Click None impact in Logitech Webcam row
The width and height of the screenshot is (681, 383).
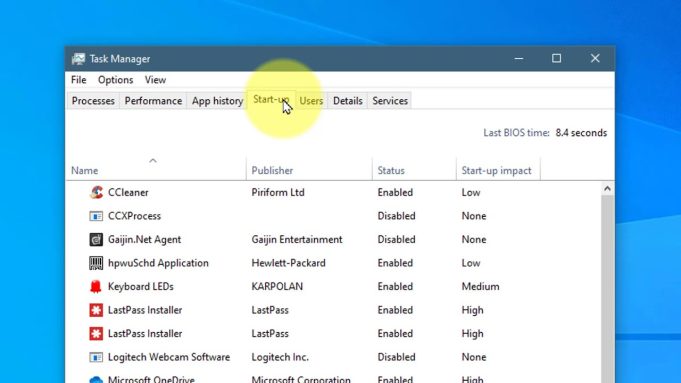pos(474,357)
